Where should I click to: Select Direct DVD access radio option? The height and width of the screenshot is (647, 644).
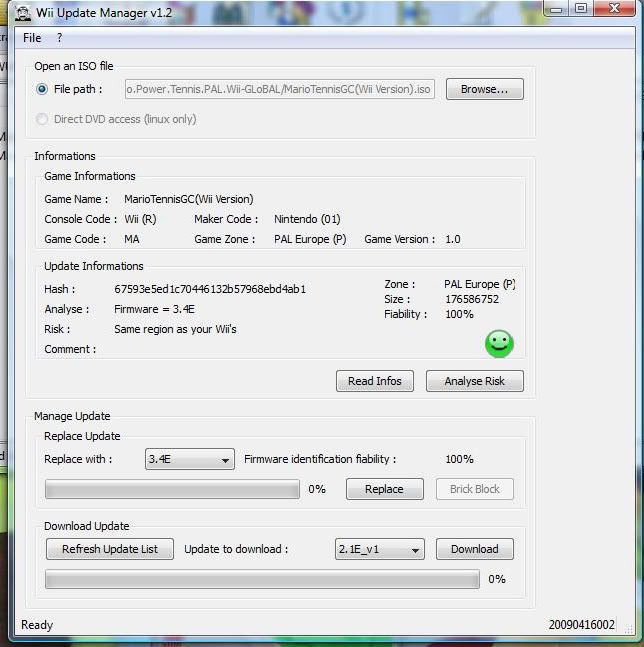point(42,119)
